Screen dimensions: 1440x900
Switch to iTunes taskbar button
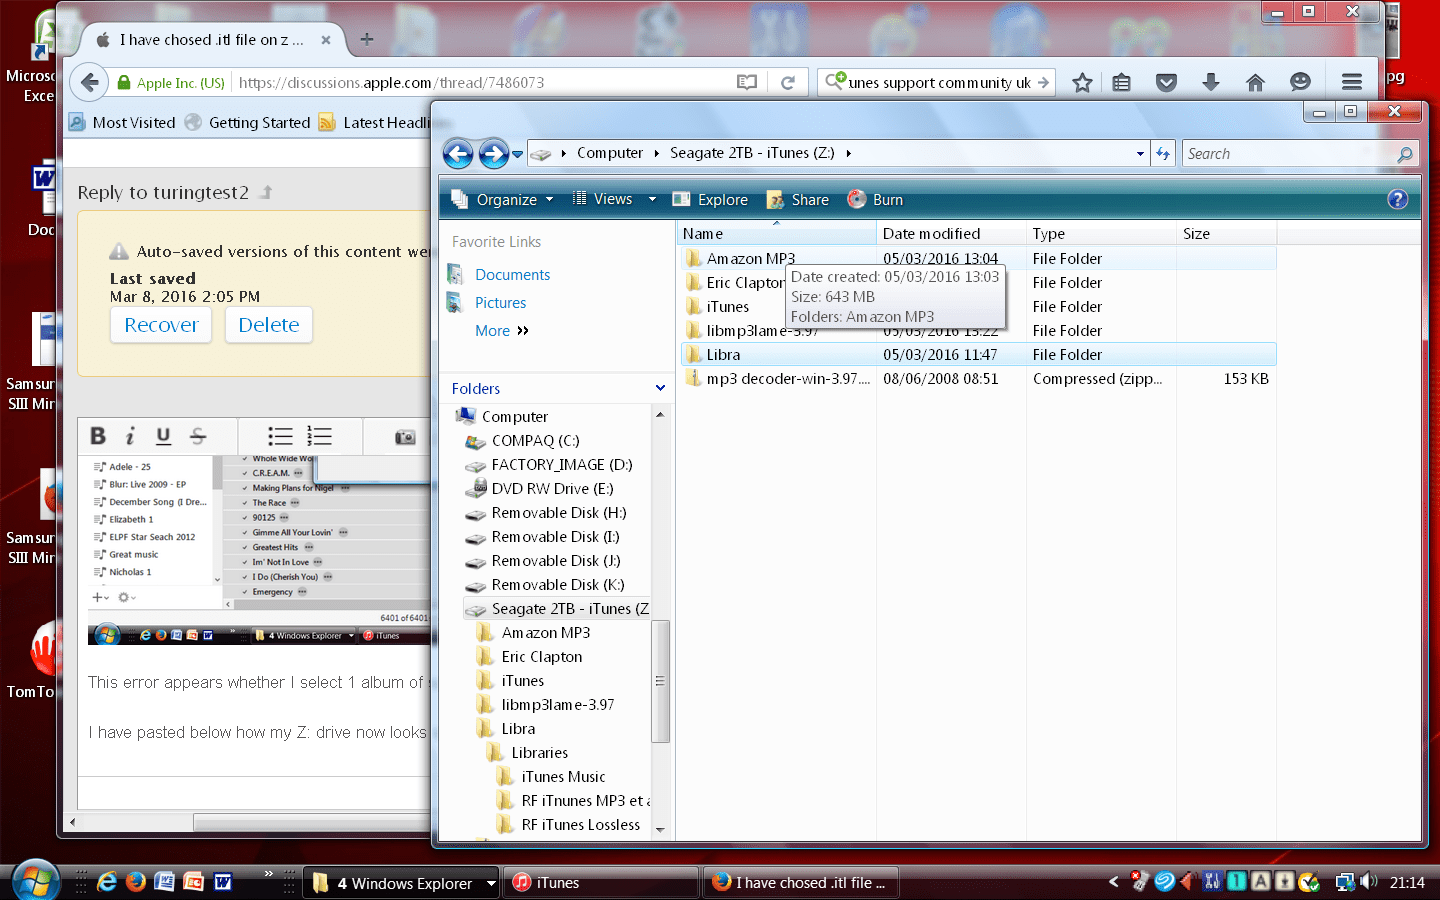600,883
